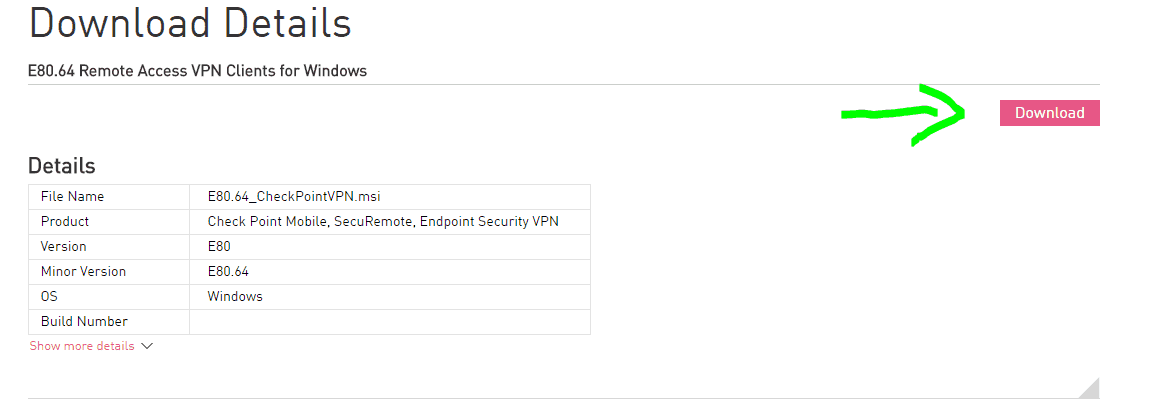Select the Build Number label cell
The width and height of the screenshot is (1172, 406).
[84, 322]
